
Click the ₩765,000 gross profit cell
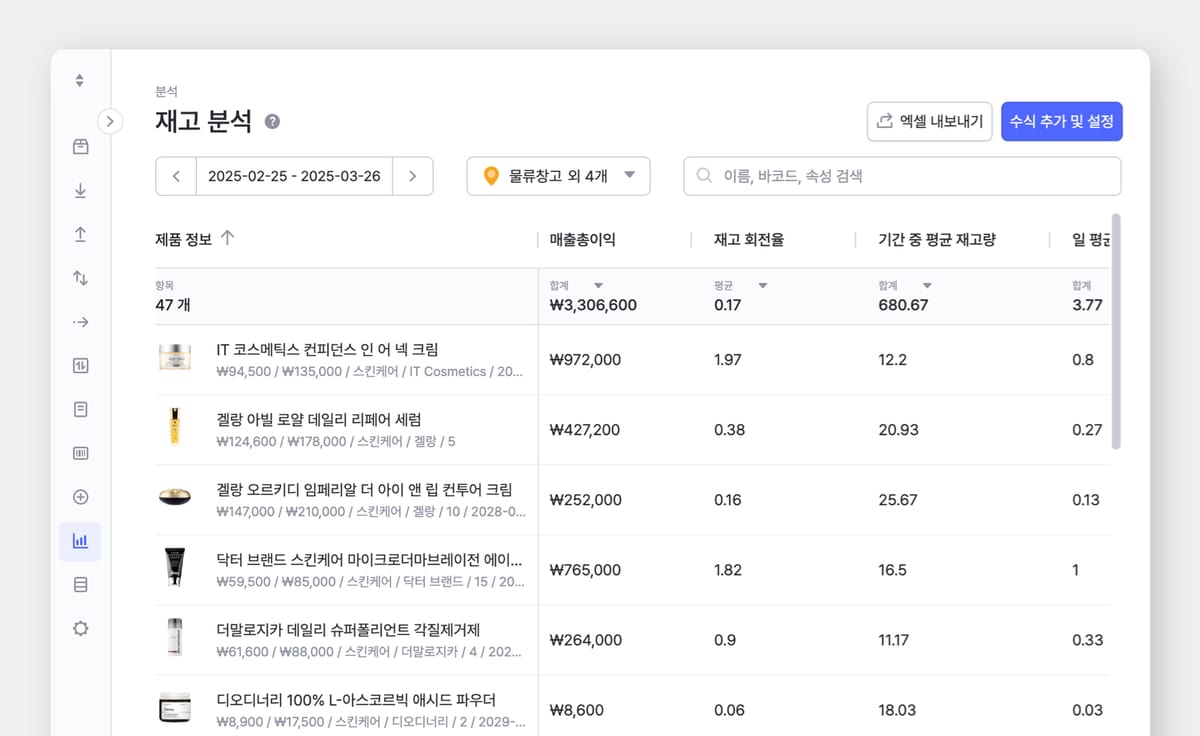585,569
